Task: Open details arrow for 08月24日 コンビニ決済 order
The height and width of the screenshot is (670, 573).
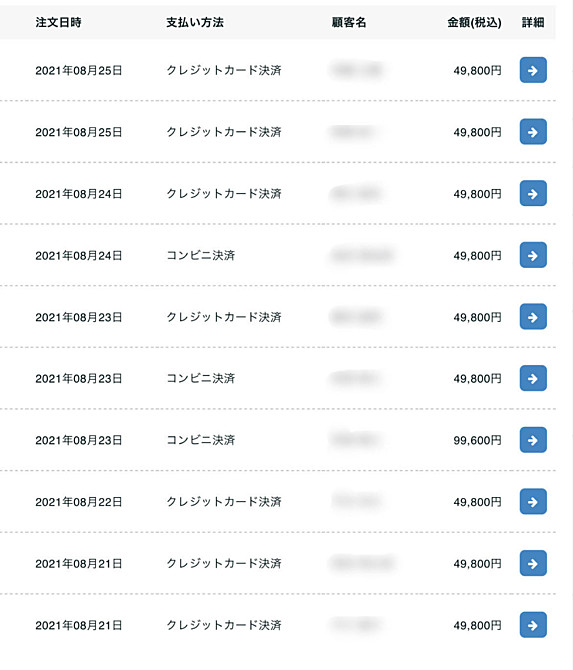Action: (533, 255)
